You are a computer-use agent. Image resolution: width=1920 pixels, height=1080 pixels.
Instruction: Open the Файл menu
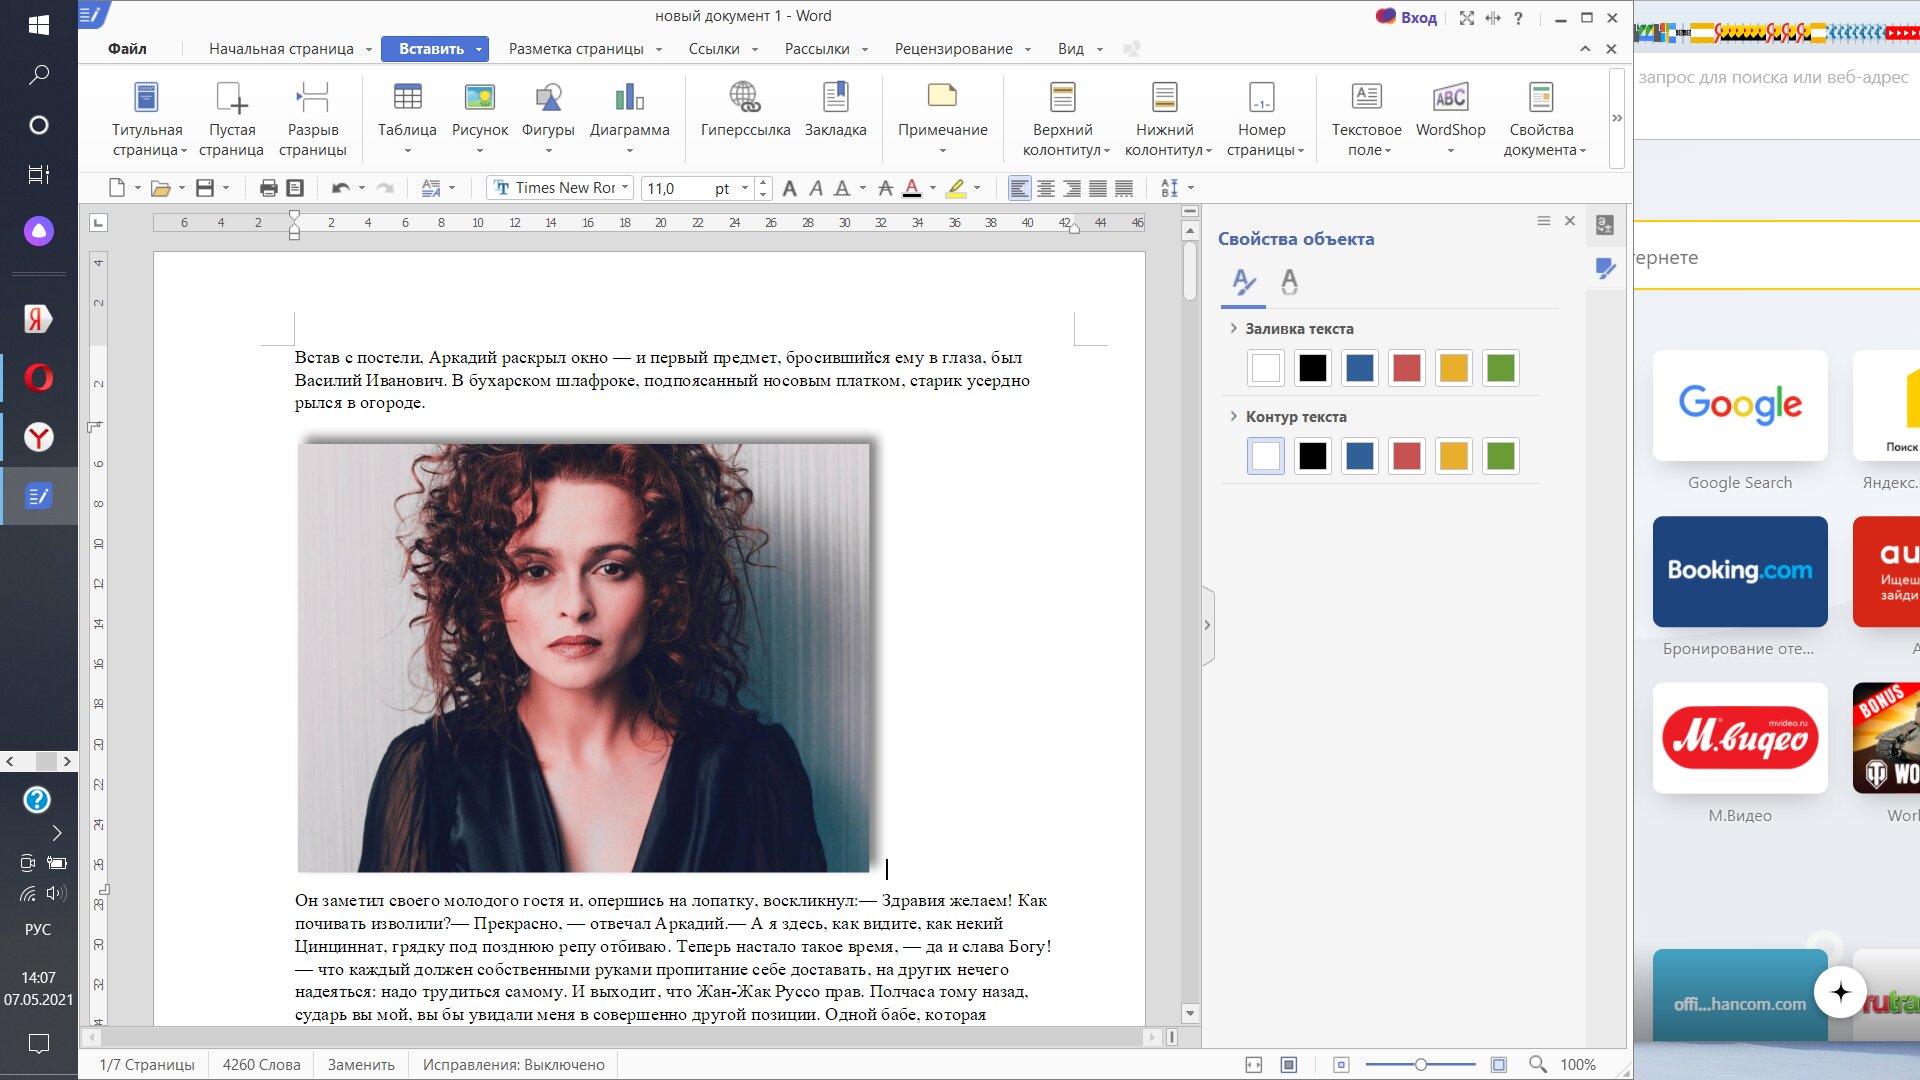127,49
